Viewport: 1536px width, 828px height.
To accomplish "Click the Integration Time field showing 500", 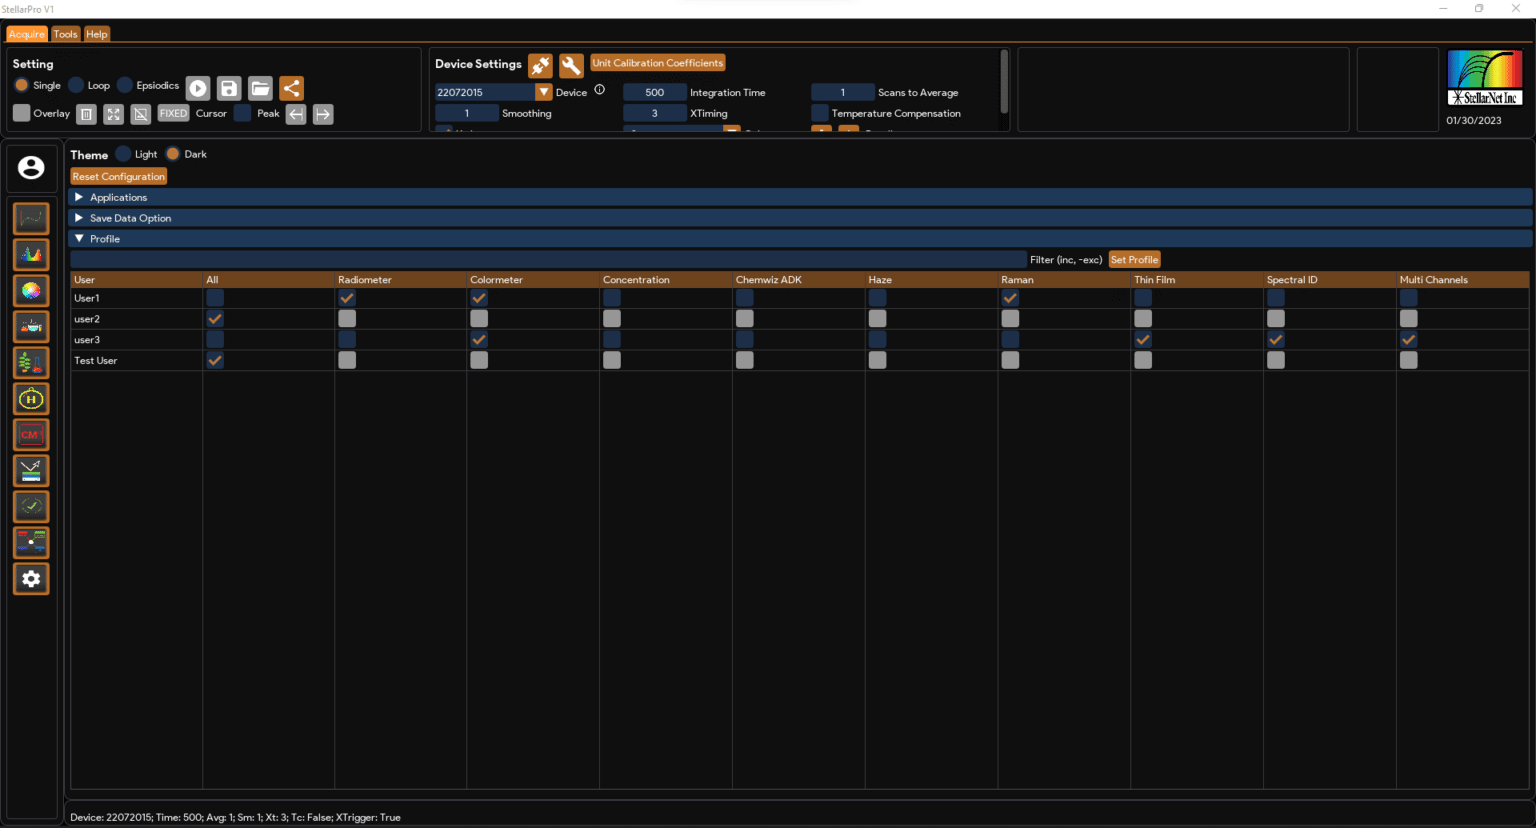I will point(655,92).
